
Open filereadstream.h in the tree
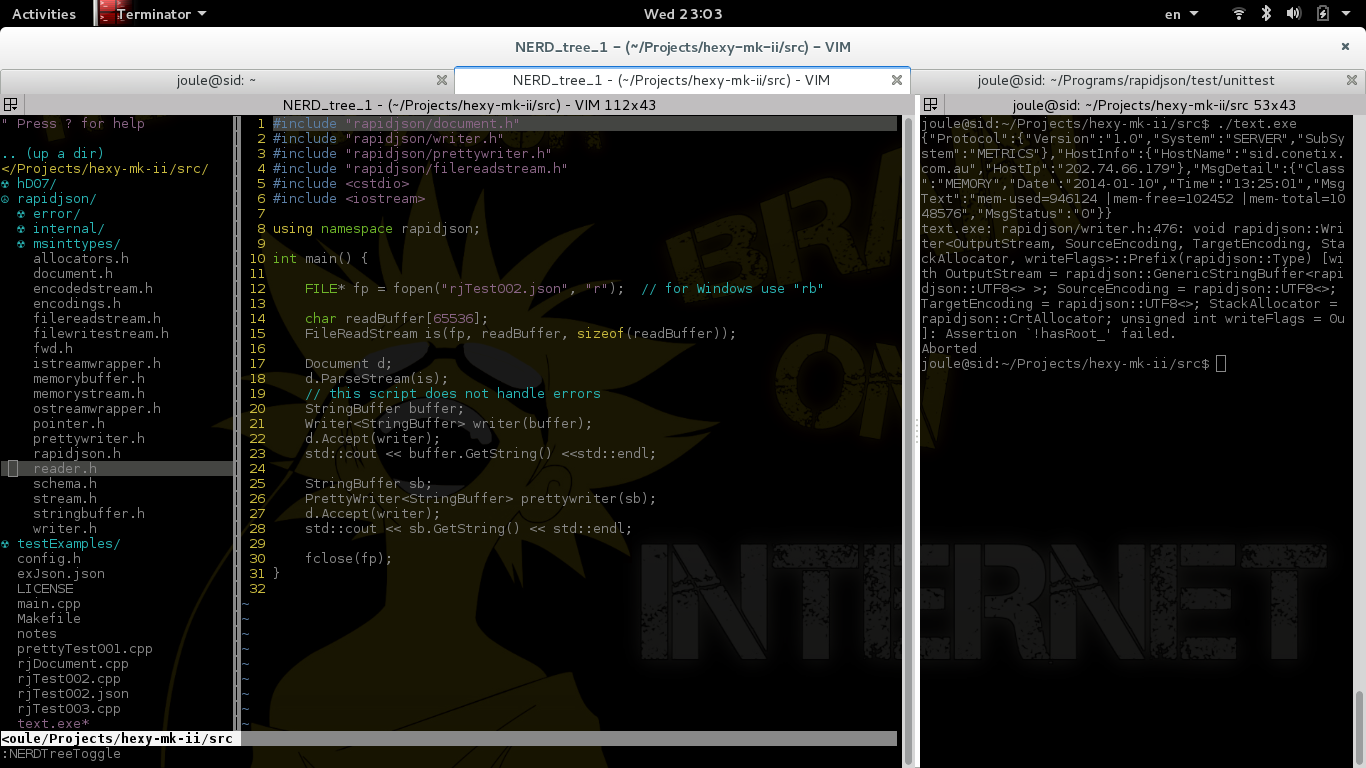tap(97, 318)
